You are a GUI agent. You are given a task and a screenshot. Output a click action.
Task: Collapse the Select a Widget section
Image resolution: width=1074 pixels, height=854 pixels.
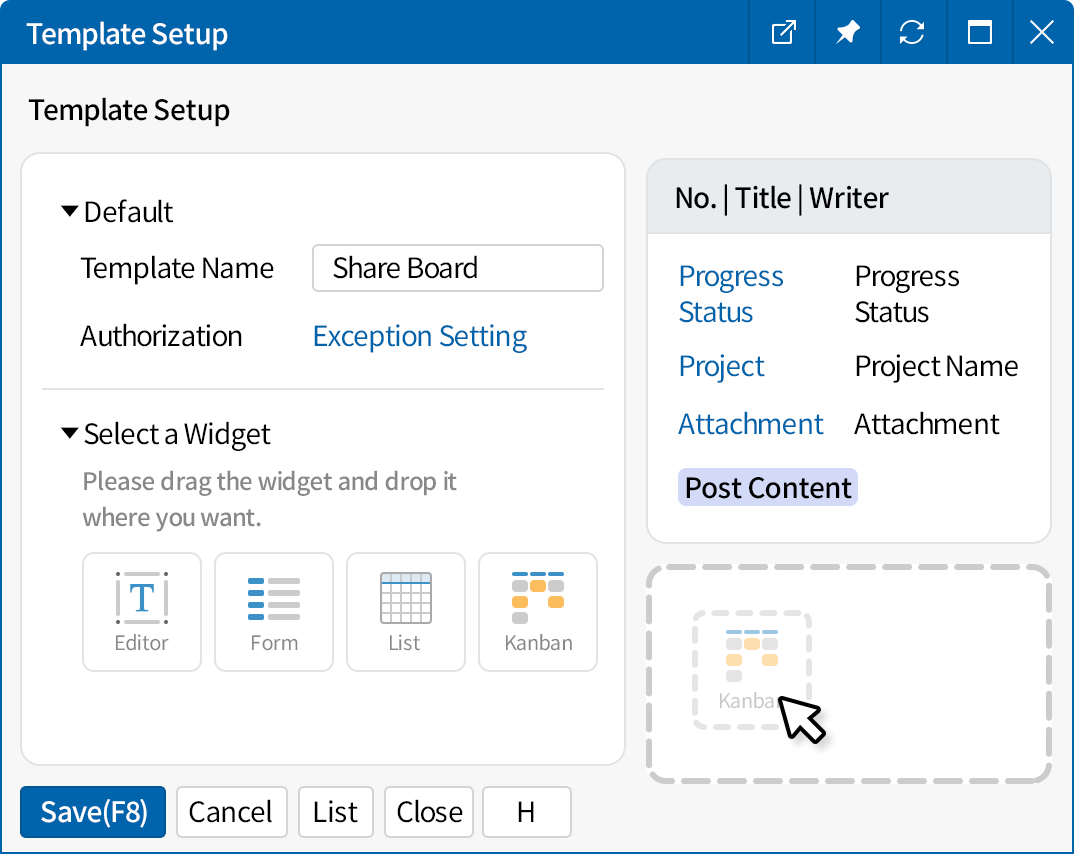[69, 432]
